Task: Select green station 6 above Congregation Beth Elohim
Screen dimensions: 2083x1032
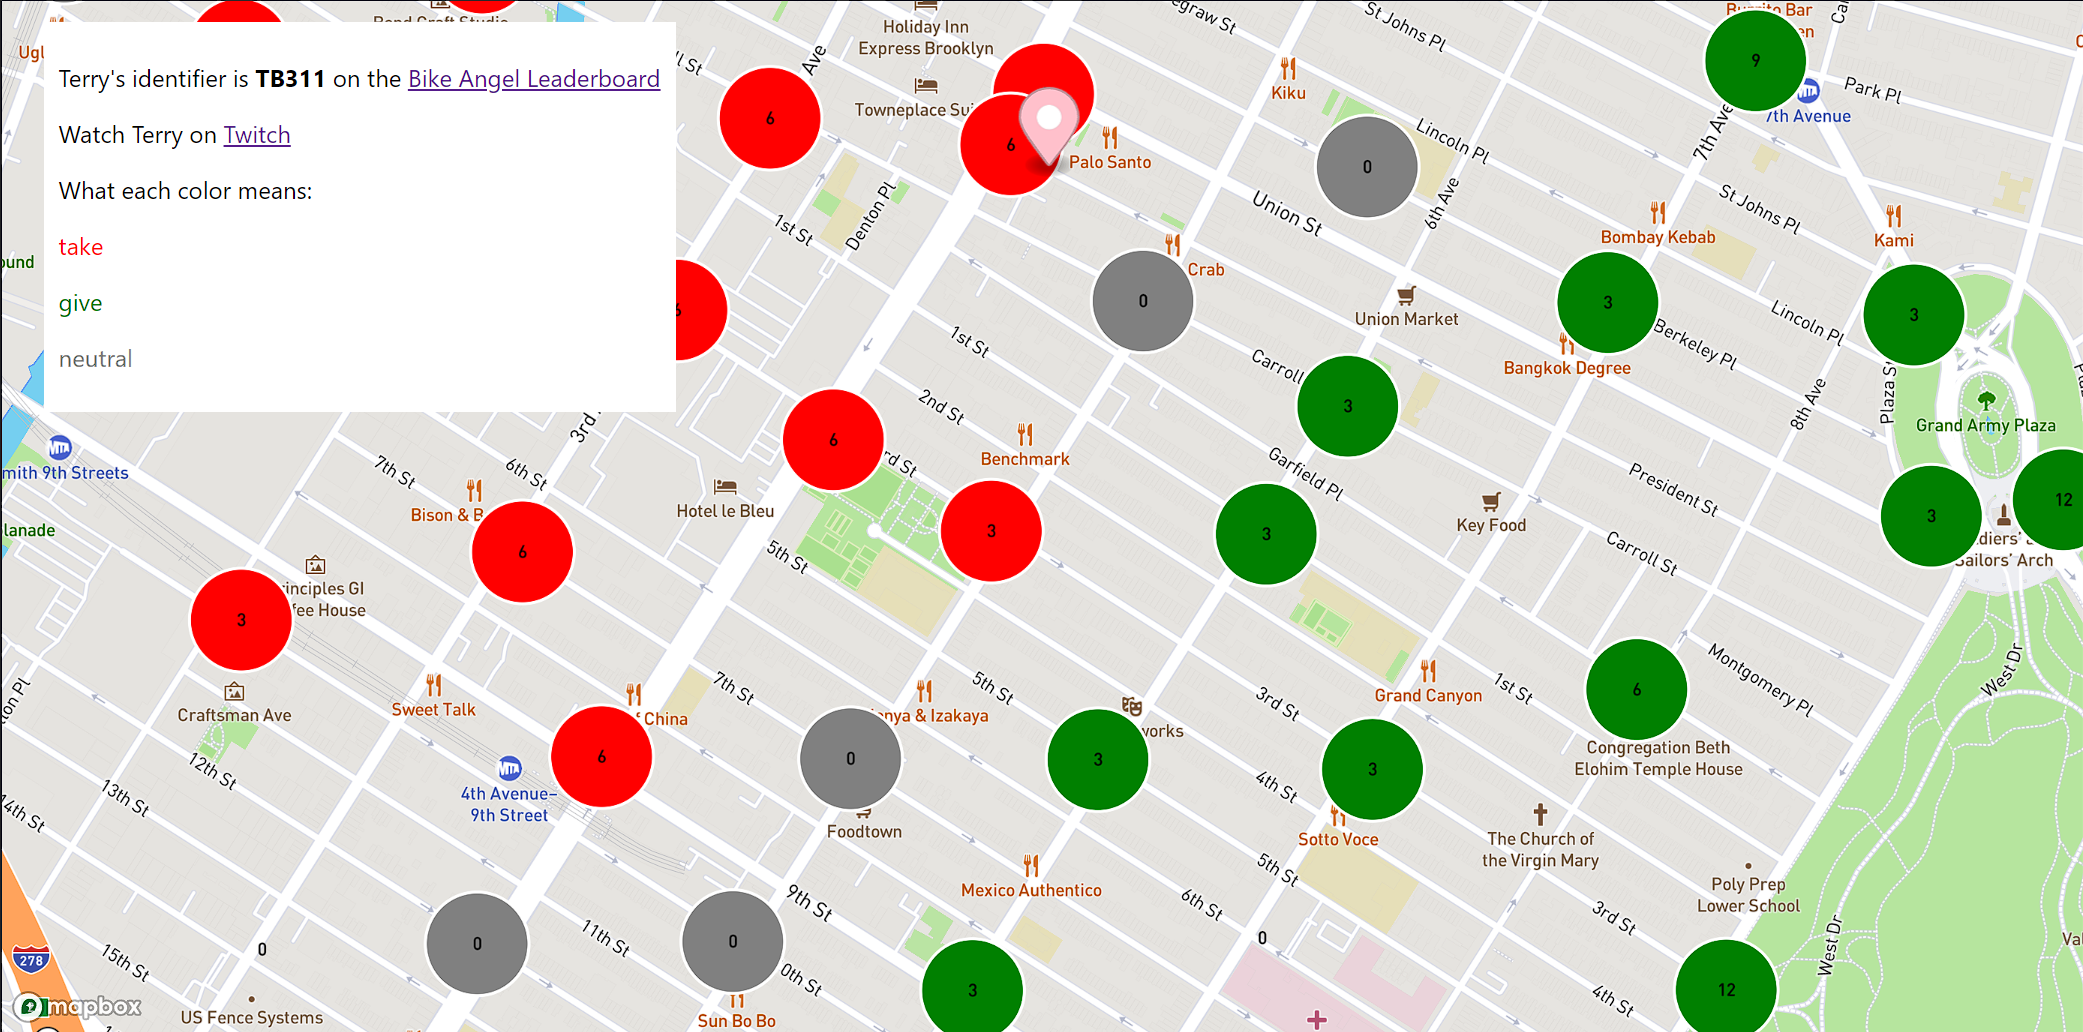Action: (1636, 690)
